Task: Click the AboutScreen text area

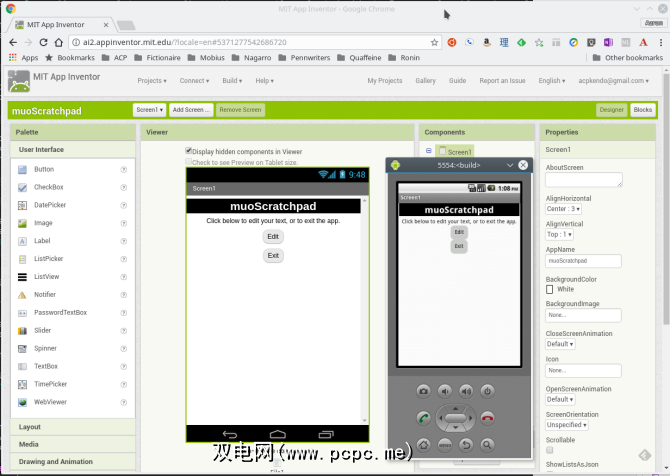Action: [x=584, y=179]
